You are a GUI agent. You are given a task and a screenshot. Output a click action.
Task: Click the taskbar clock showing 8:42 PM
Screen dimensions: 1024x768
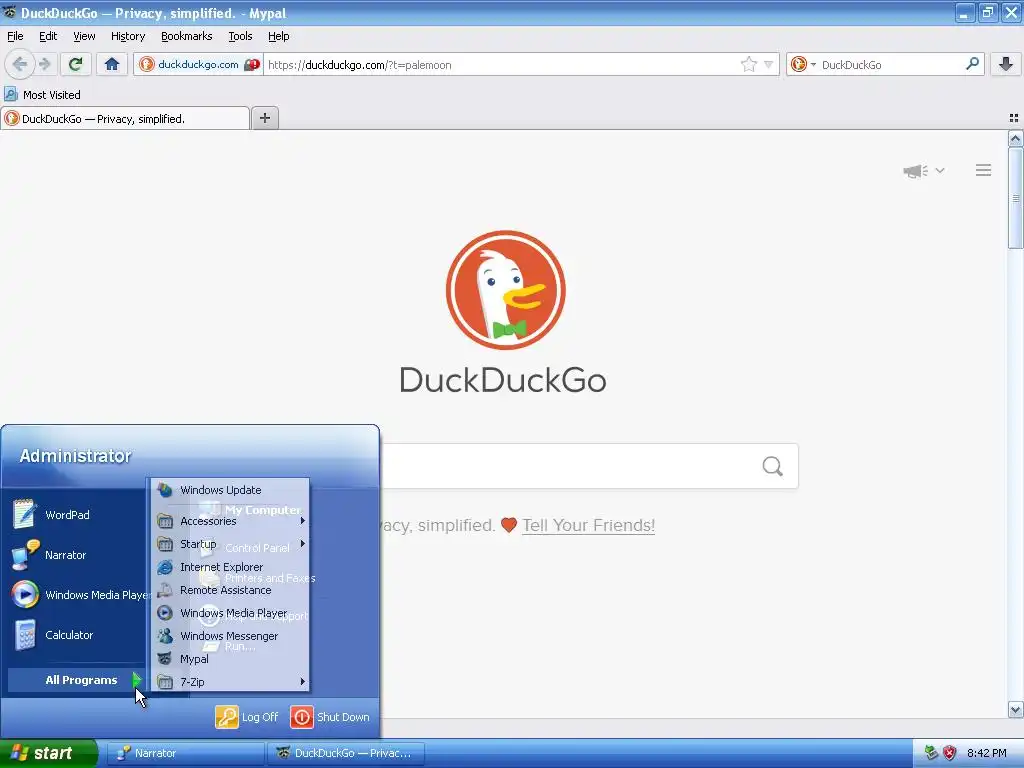(x=986, y=753)
